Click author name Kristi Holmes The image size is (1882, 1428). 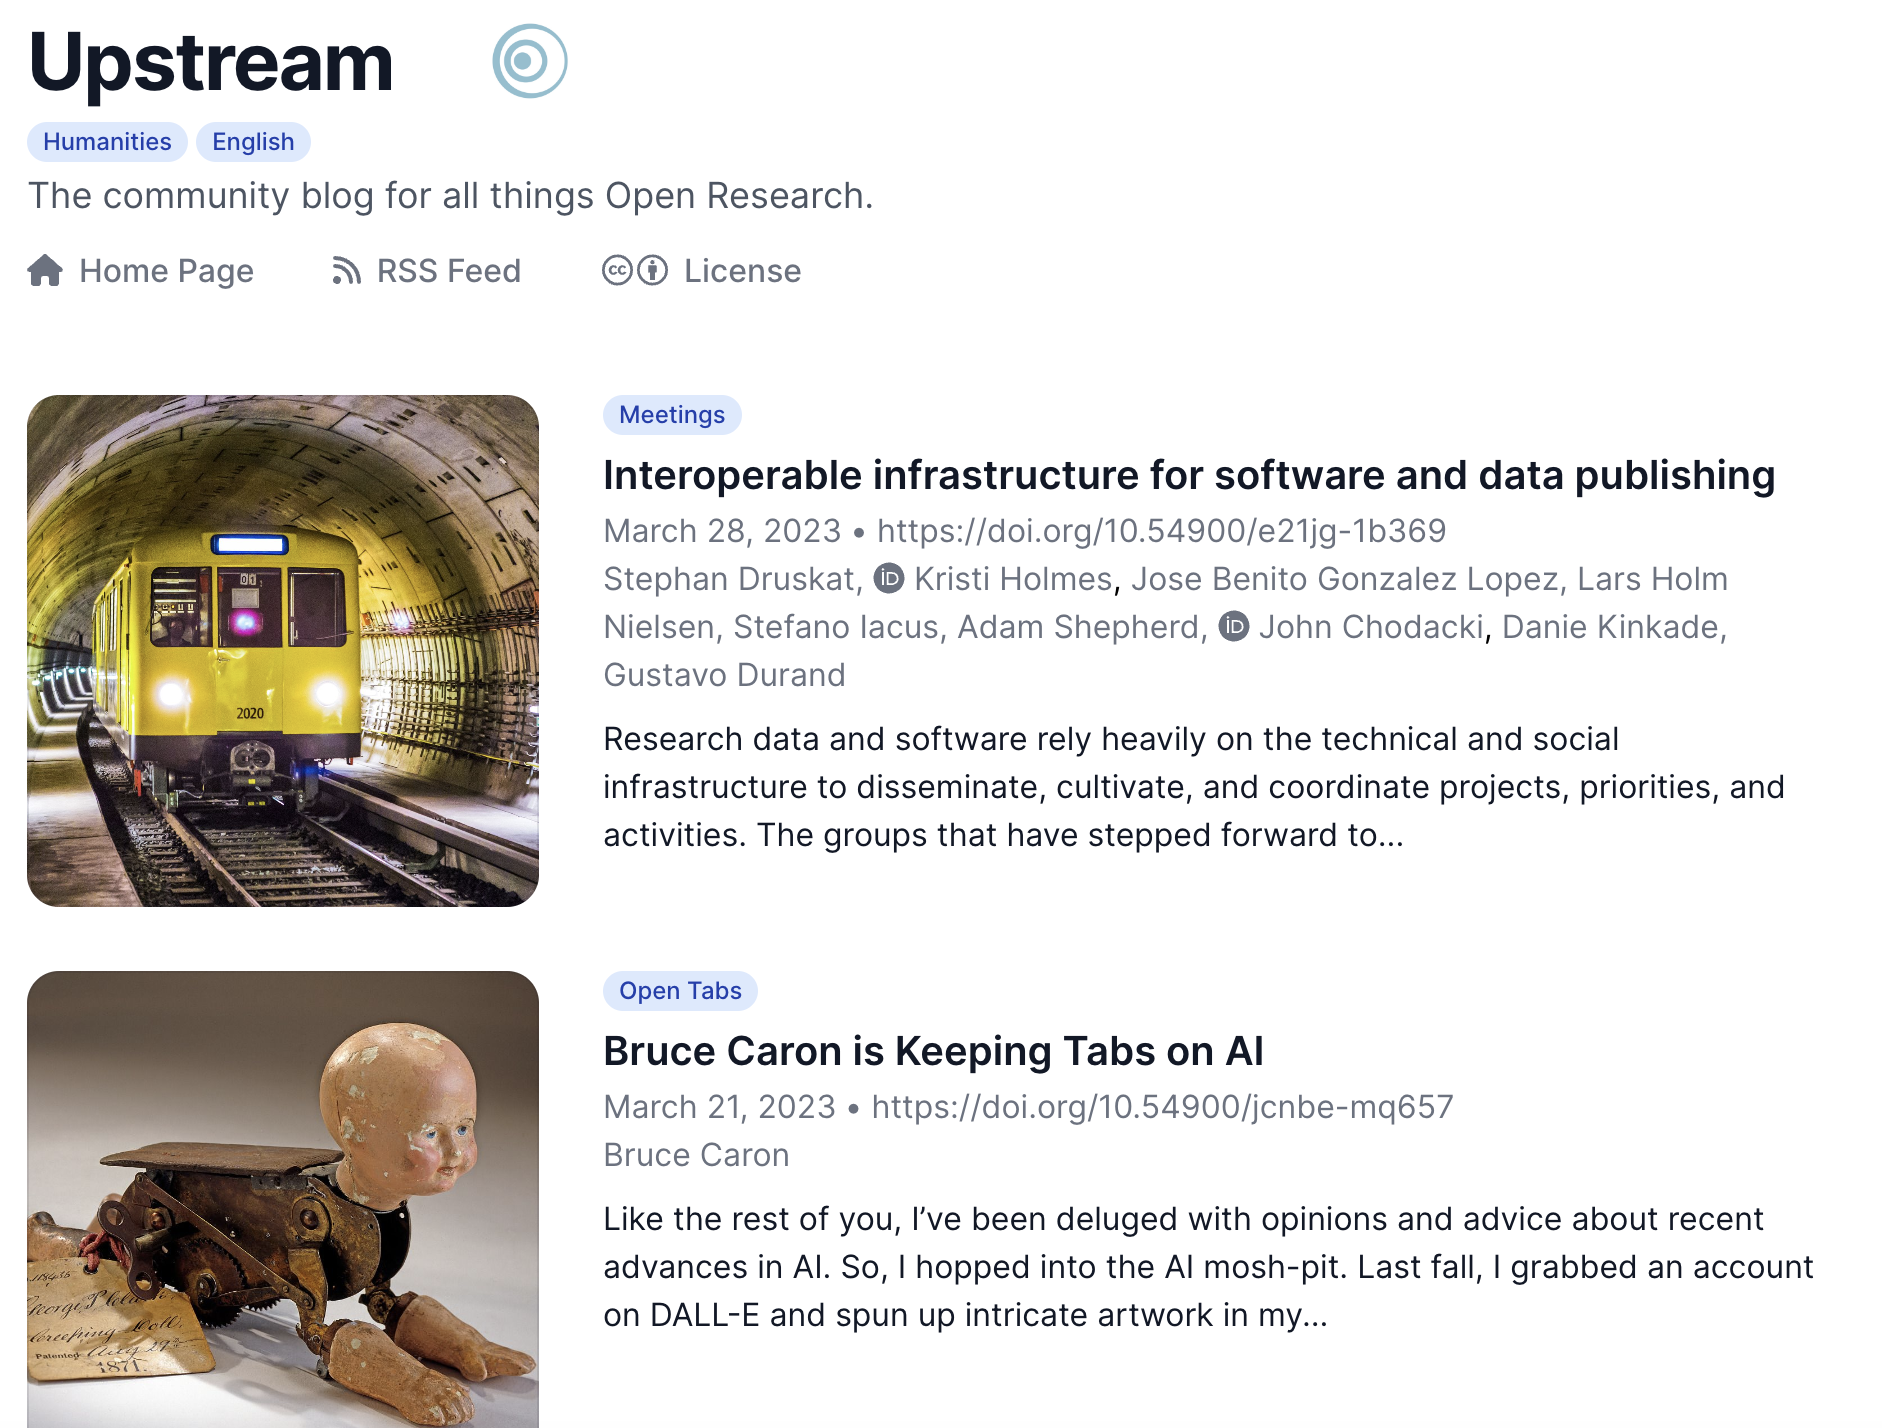(x=1012, y=578)
